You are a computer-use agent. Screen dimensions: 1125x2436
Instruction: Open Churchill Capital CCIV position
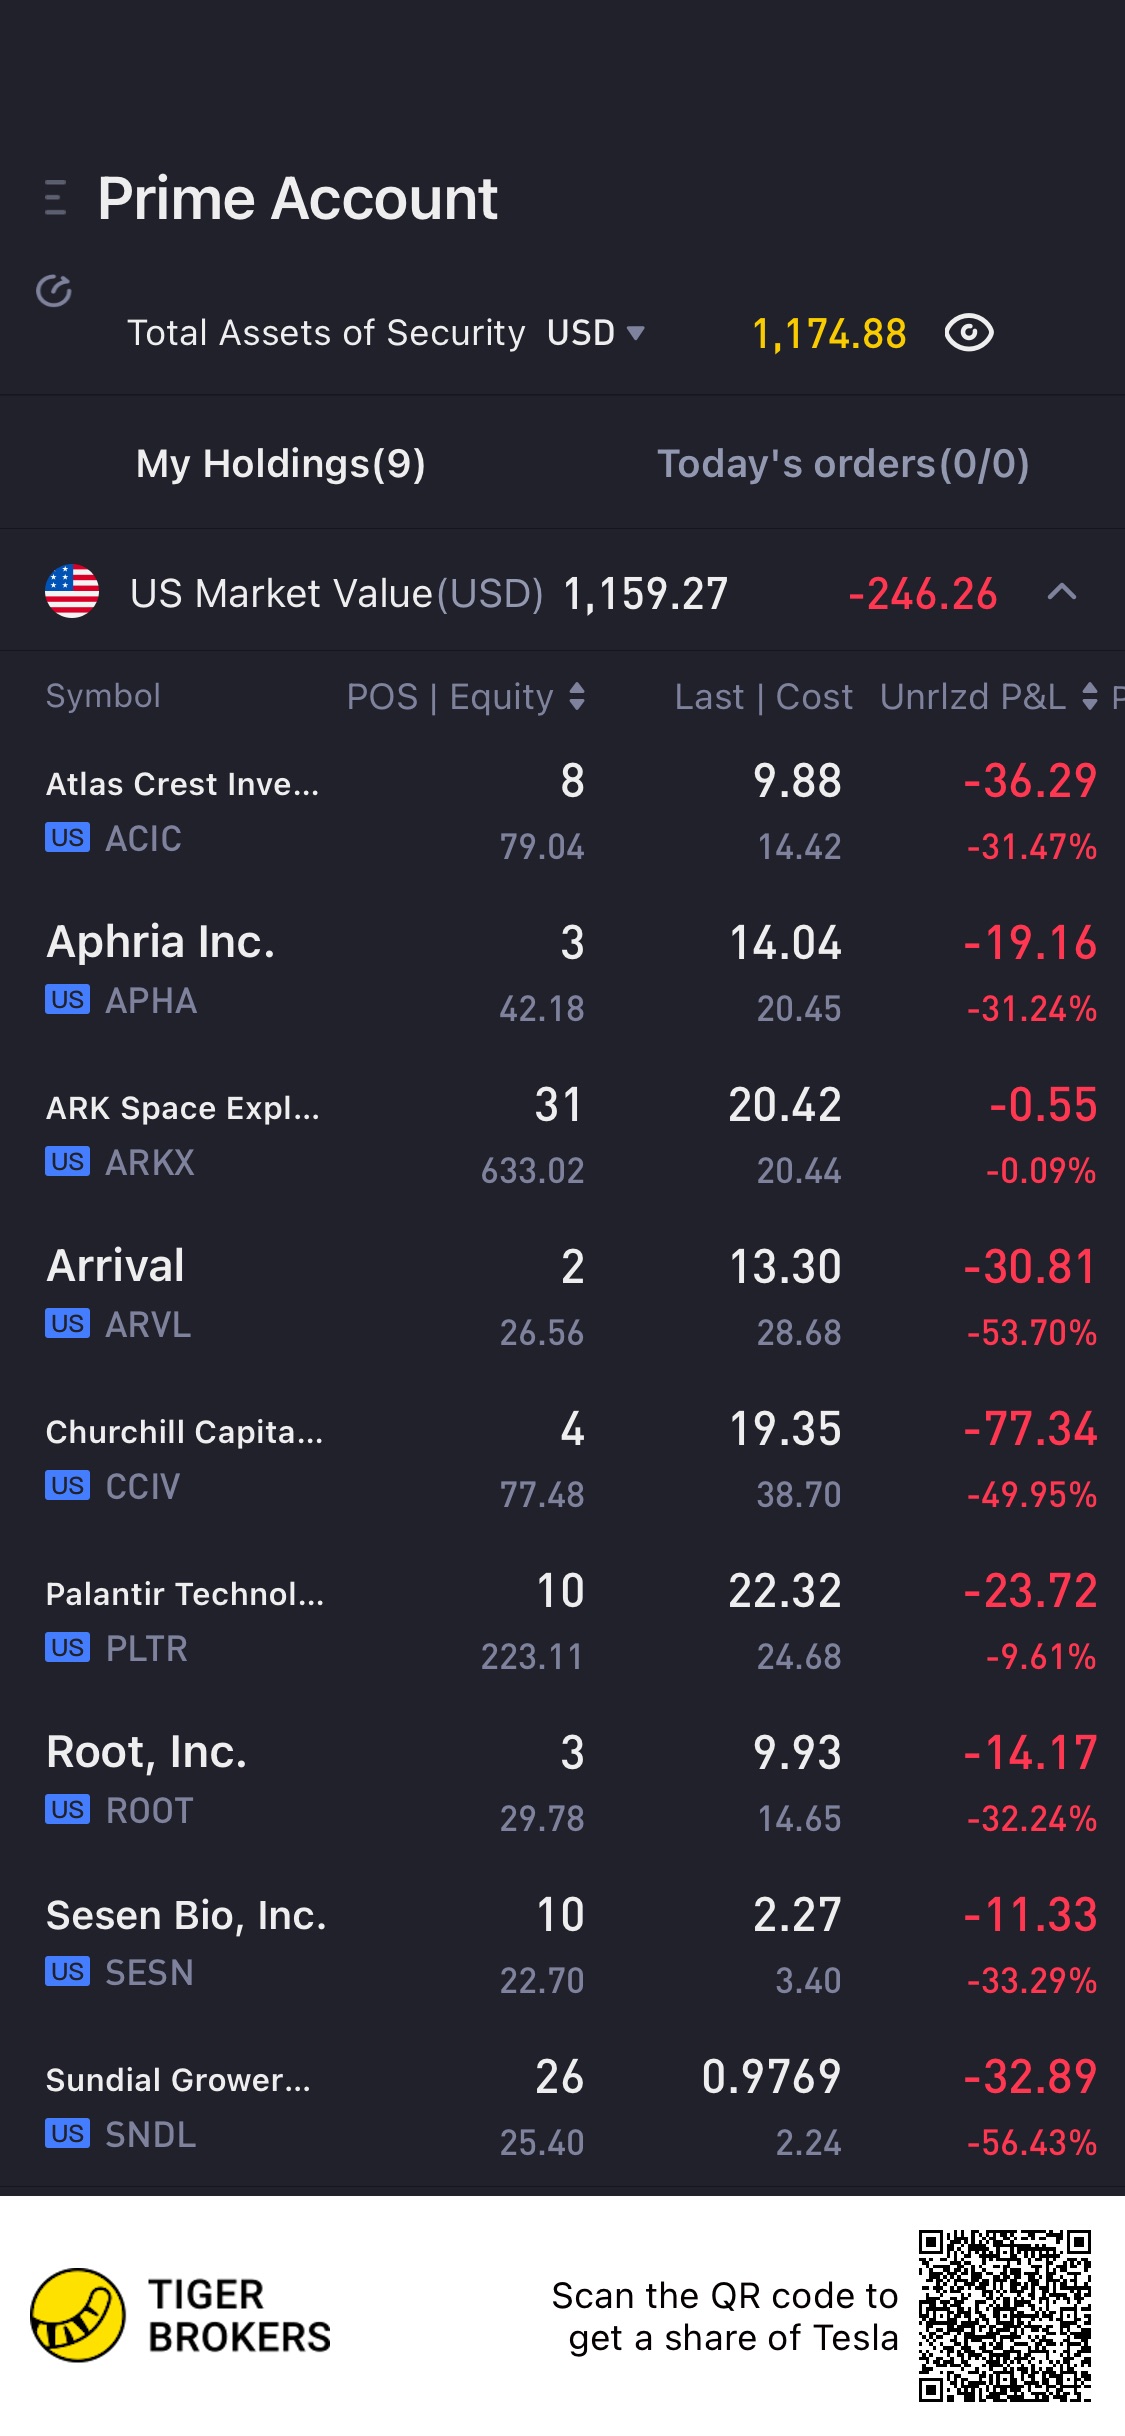(x=562, y=1459)
